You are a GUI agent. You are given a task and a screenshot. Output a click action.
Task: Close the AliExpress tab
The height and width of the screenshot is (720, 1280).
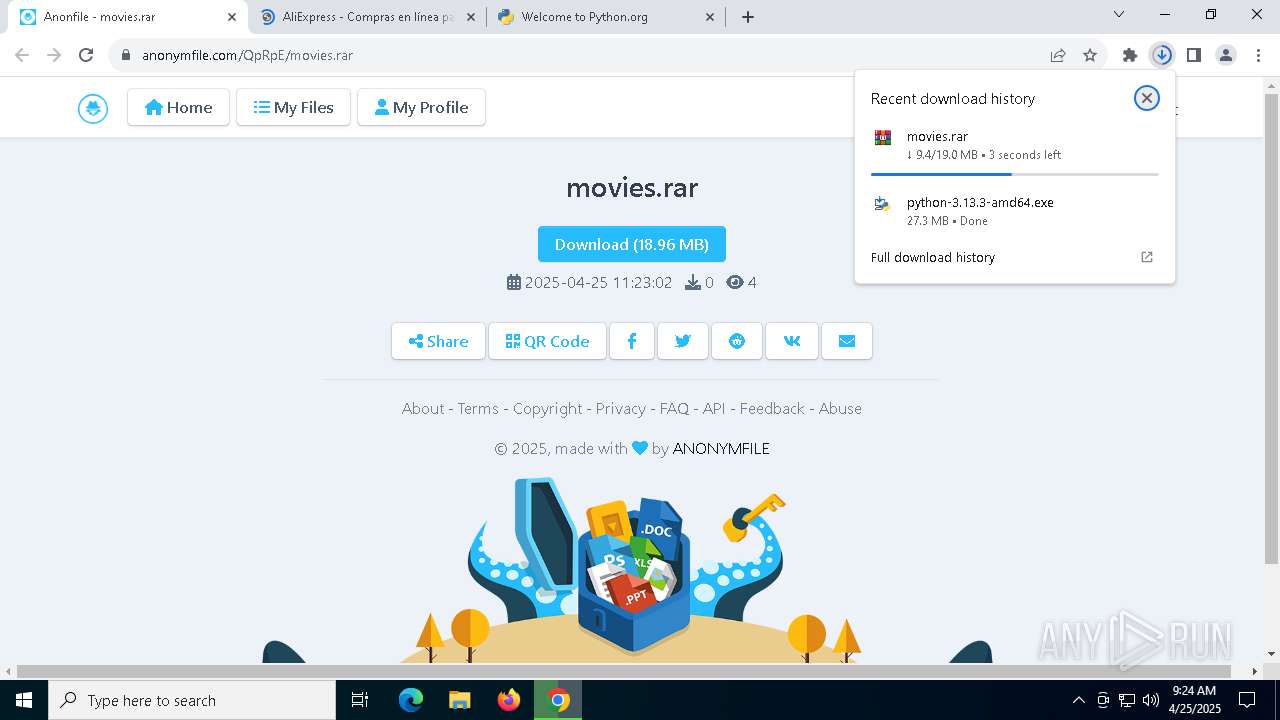tap(471, 17)
